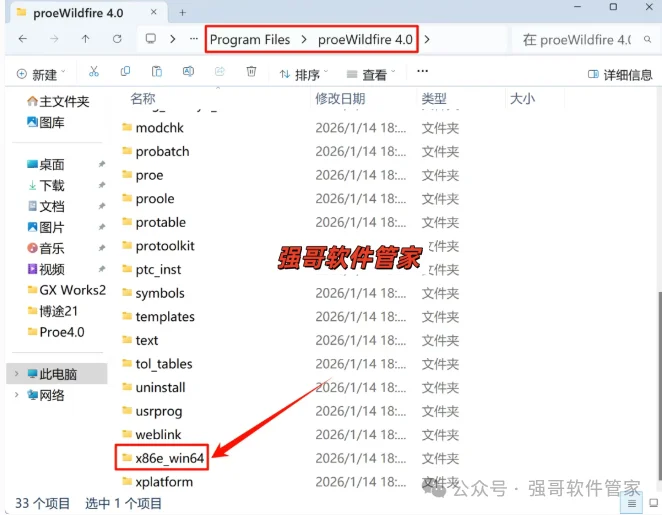Select 网络 in navigation pane
Image resolution: width=662 pixels, height=515 pixels.
46,395
